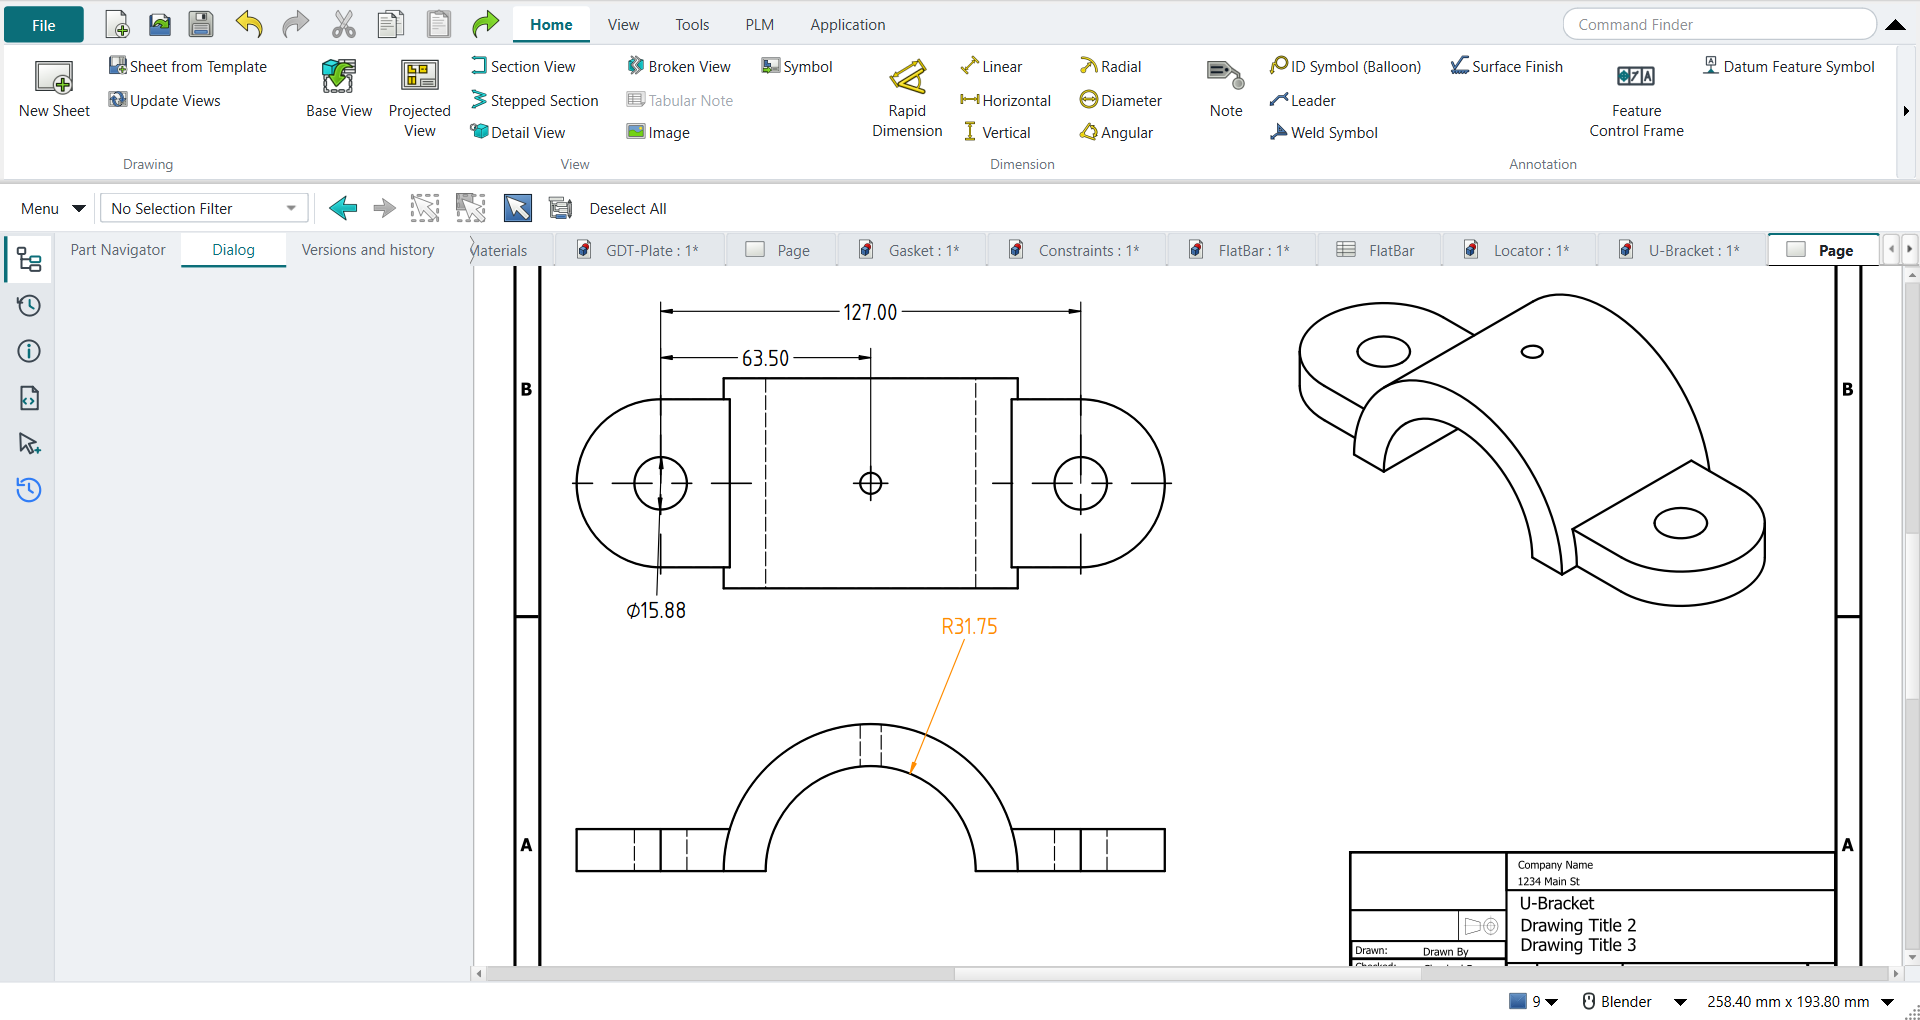Image resolution: width=1920 pixels, height=1020 pixels.
Task: Open the PLM ribbon tab
Action: point(759,25)
